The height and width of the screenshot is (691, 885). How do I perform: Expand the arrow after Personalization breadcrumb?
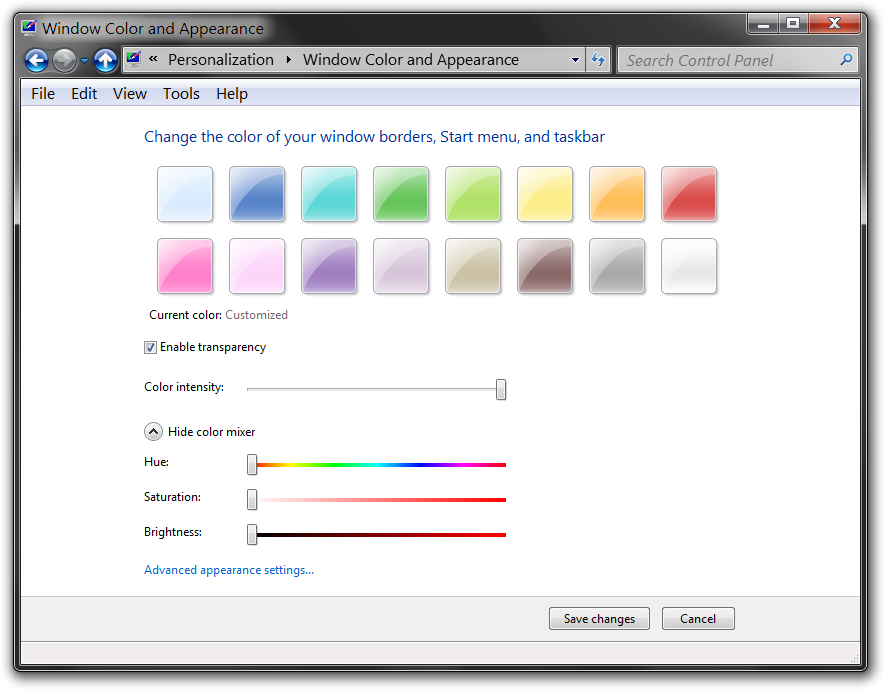pos(288,59)
